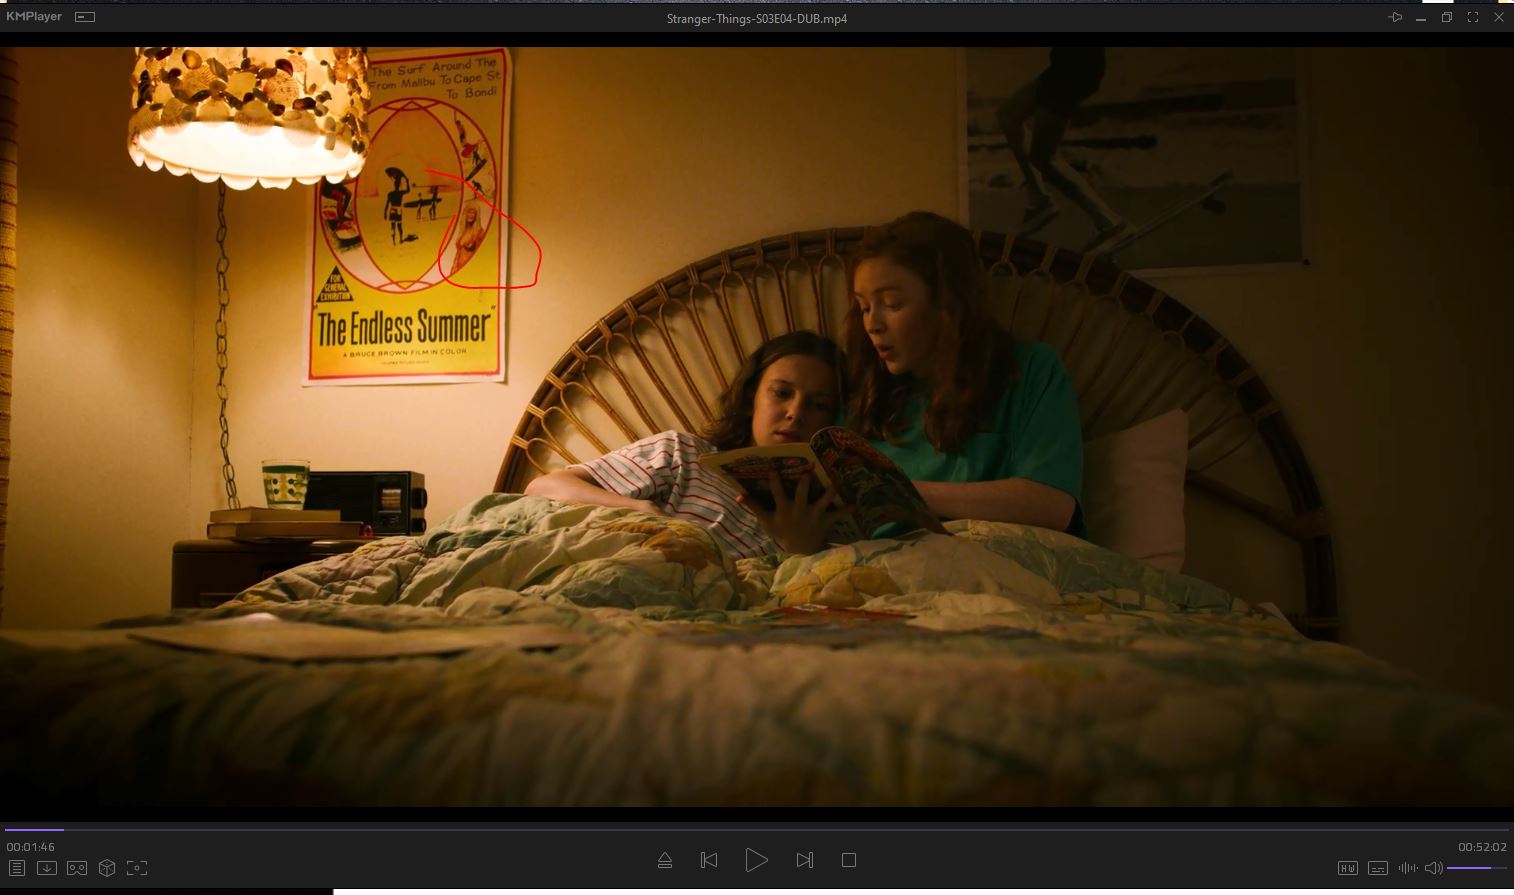Open the playlist panel icon

point(17,868)
